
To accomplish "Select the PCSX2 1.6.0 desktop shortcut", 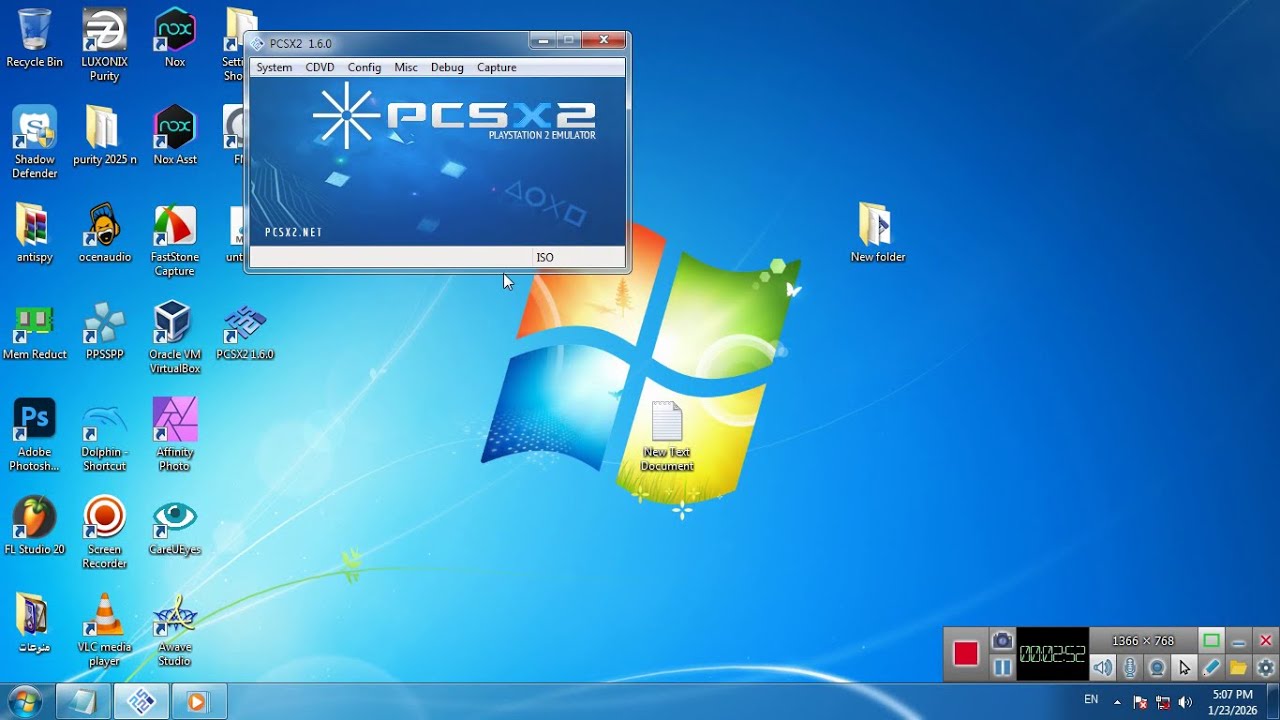I will point(245,331).
